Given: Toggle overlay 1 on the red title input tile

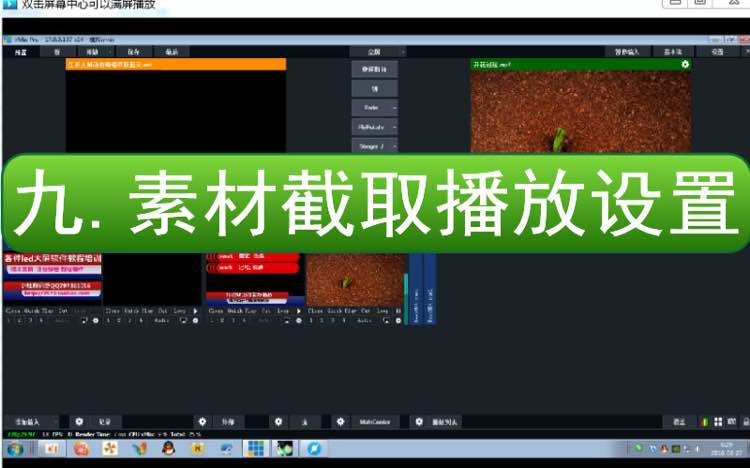Looking at the screenshot, I should pyautogui.click(x=9, y=321).
